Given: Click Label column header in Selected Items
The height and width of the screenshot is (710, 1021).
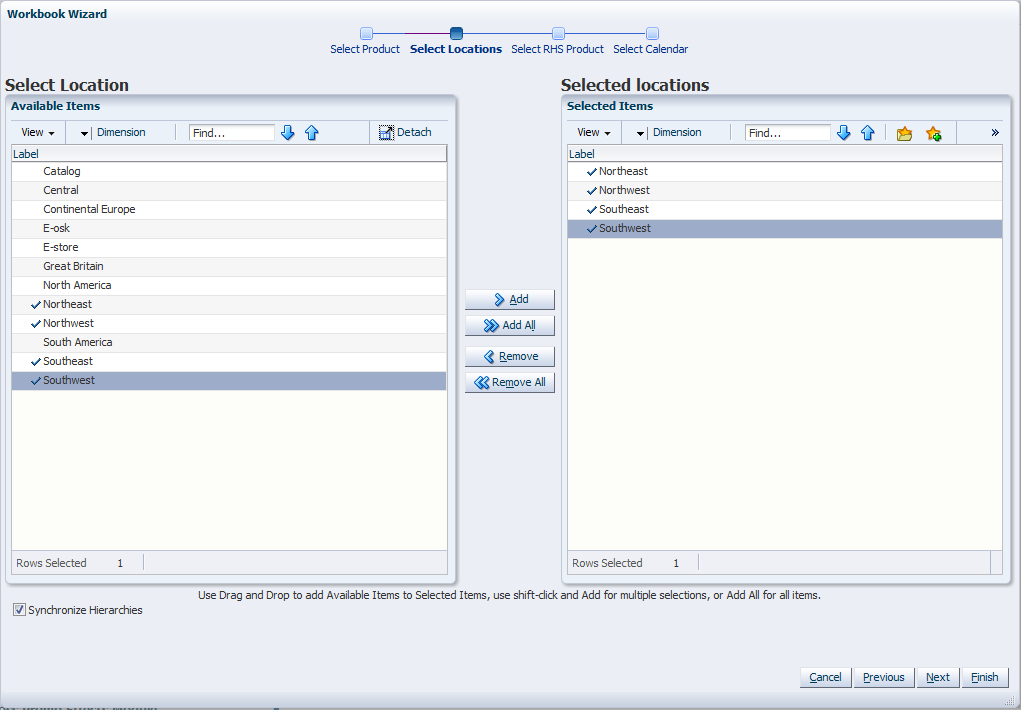Looking at the screenshot, I should pos(785,154).
